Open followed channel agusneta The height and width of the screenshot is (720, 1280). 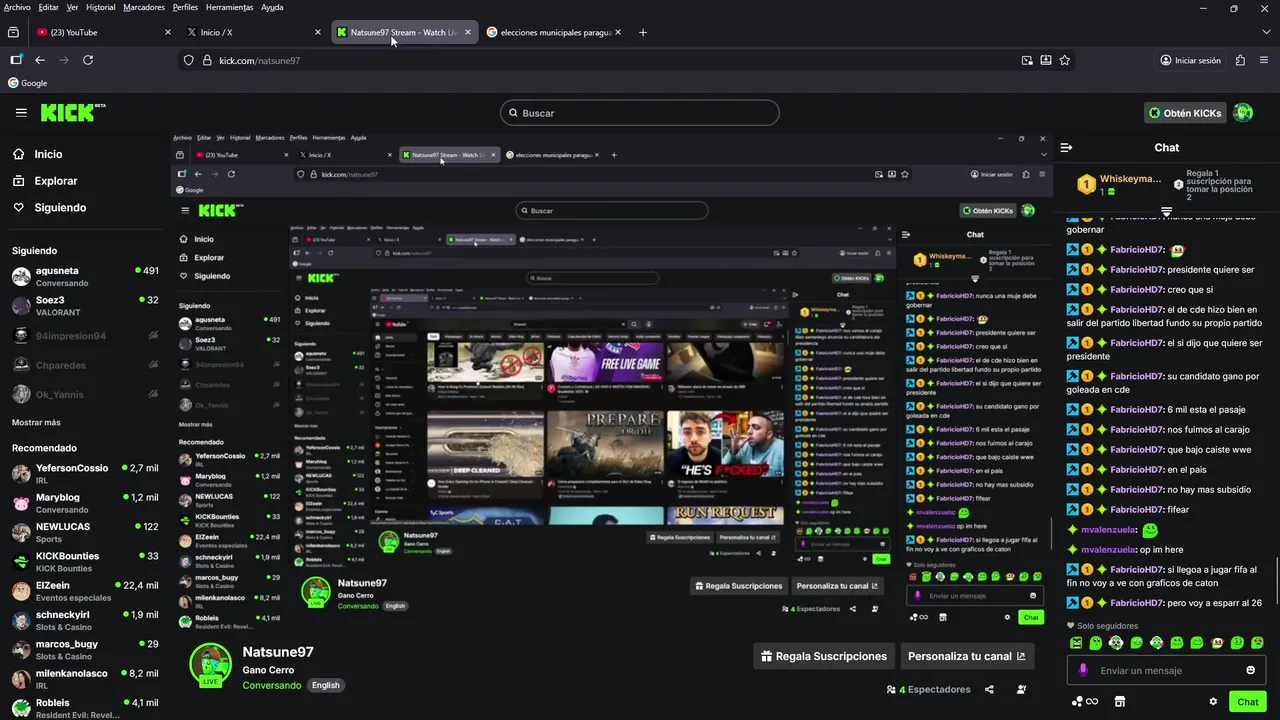click(85, 276)
